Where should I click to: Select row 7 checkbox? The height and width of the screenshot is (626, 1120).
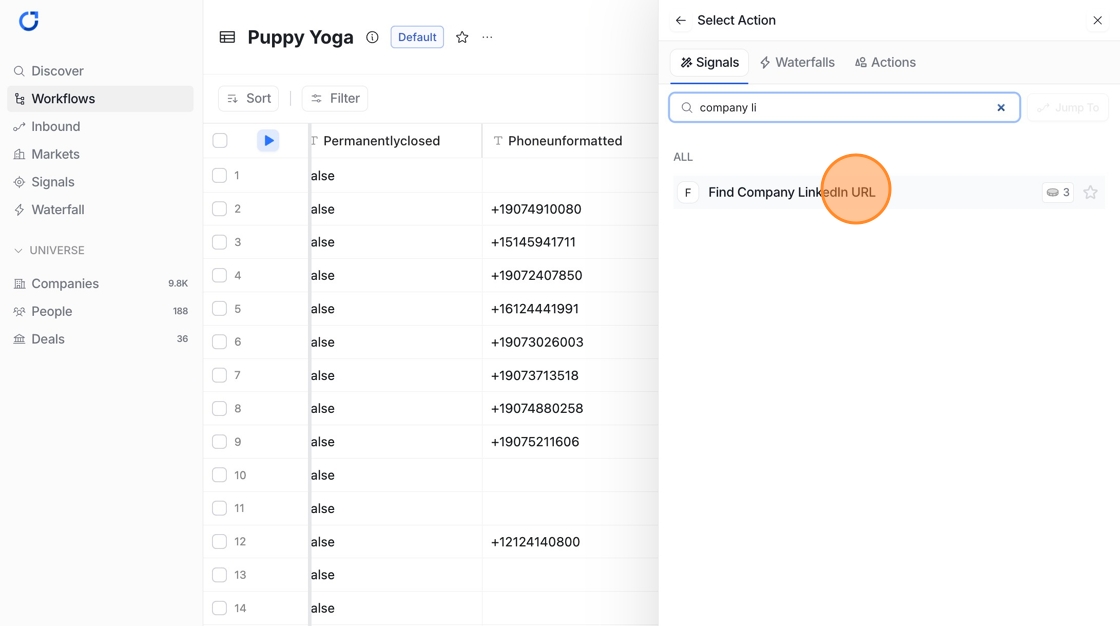coord(219,375)
